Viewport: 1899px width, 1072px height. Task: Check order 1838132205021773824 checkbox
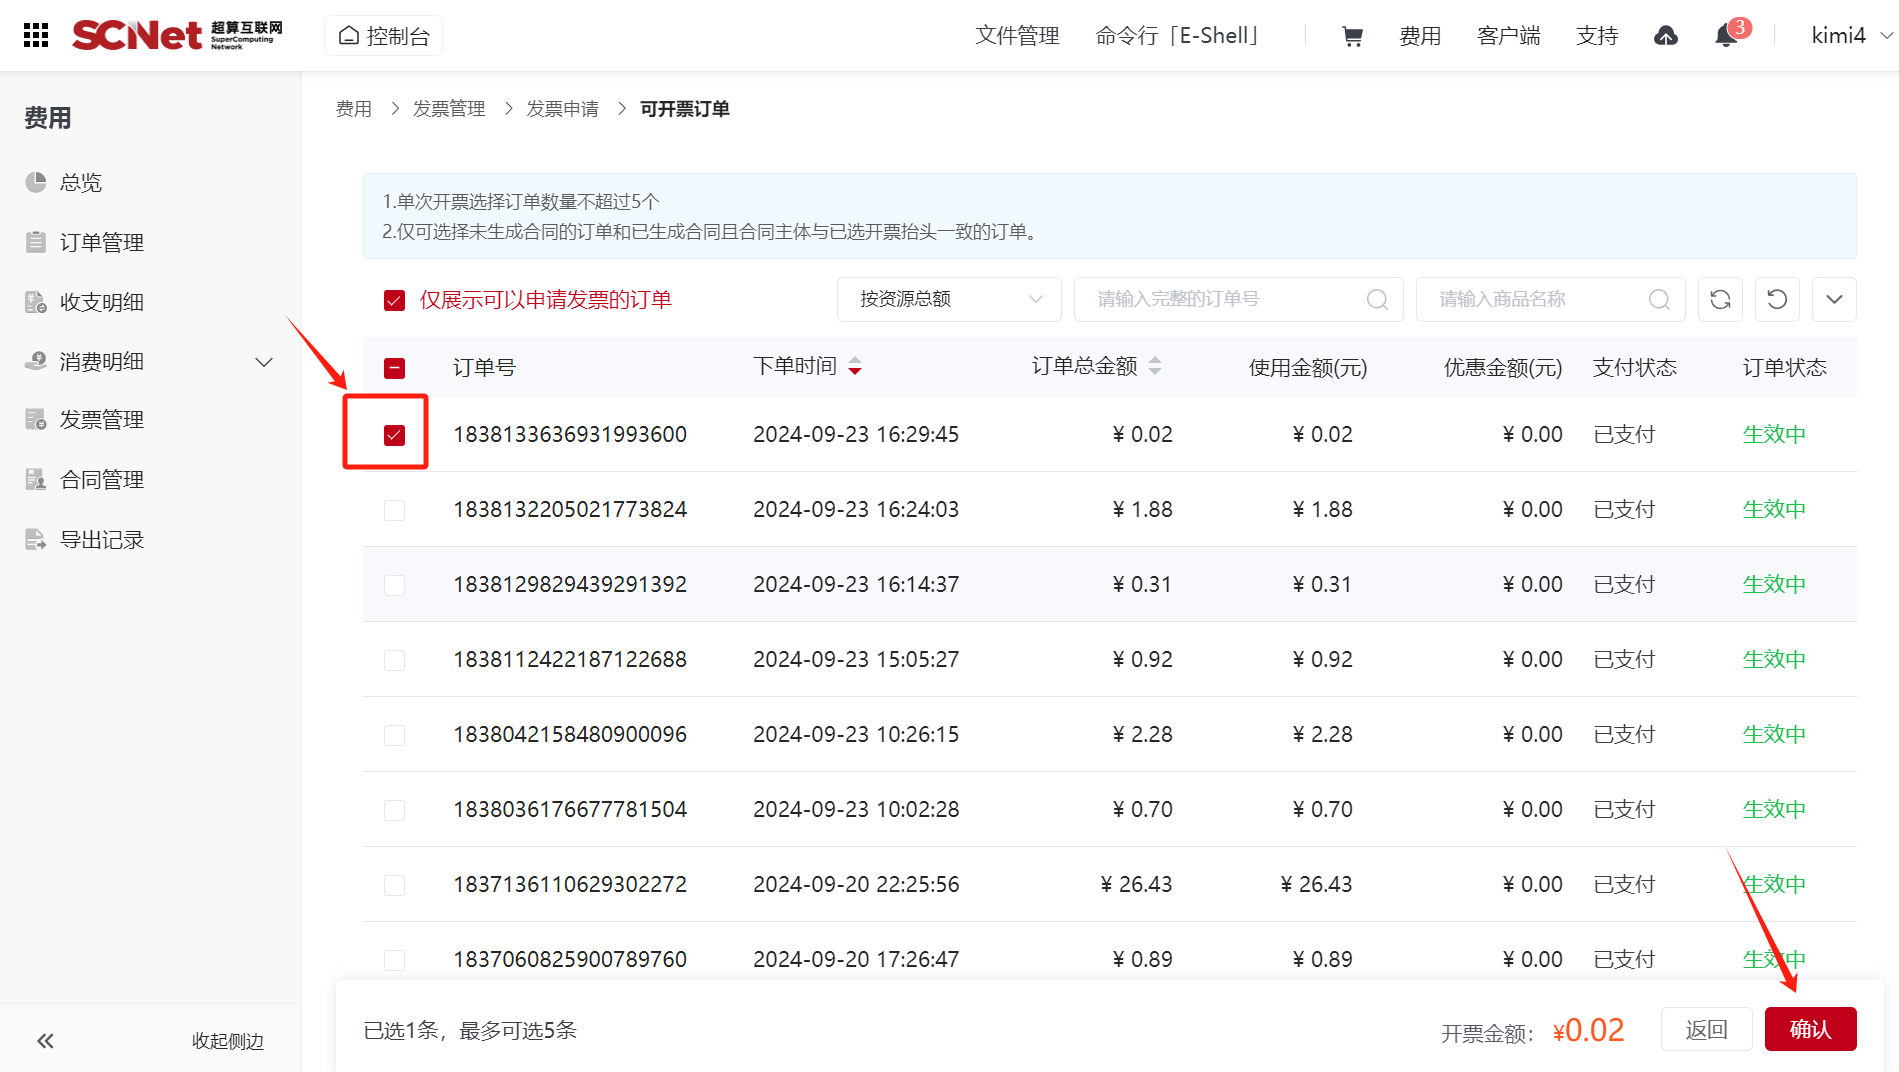pyautogui.click(x=394, y=510)
